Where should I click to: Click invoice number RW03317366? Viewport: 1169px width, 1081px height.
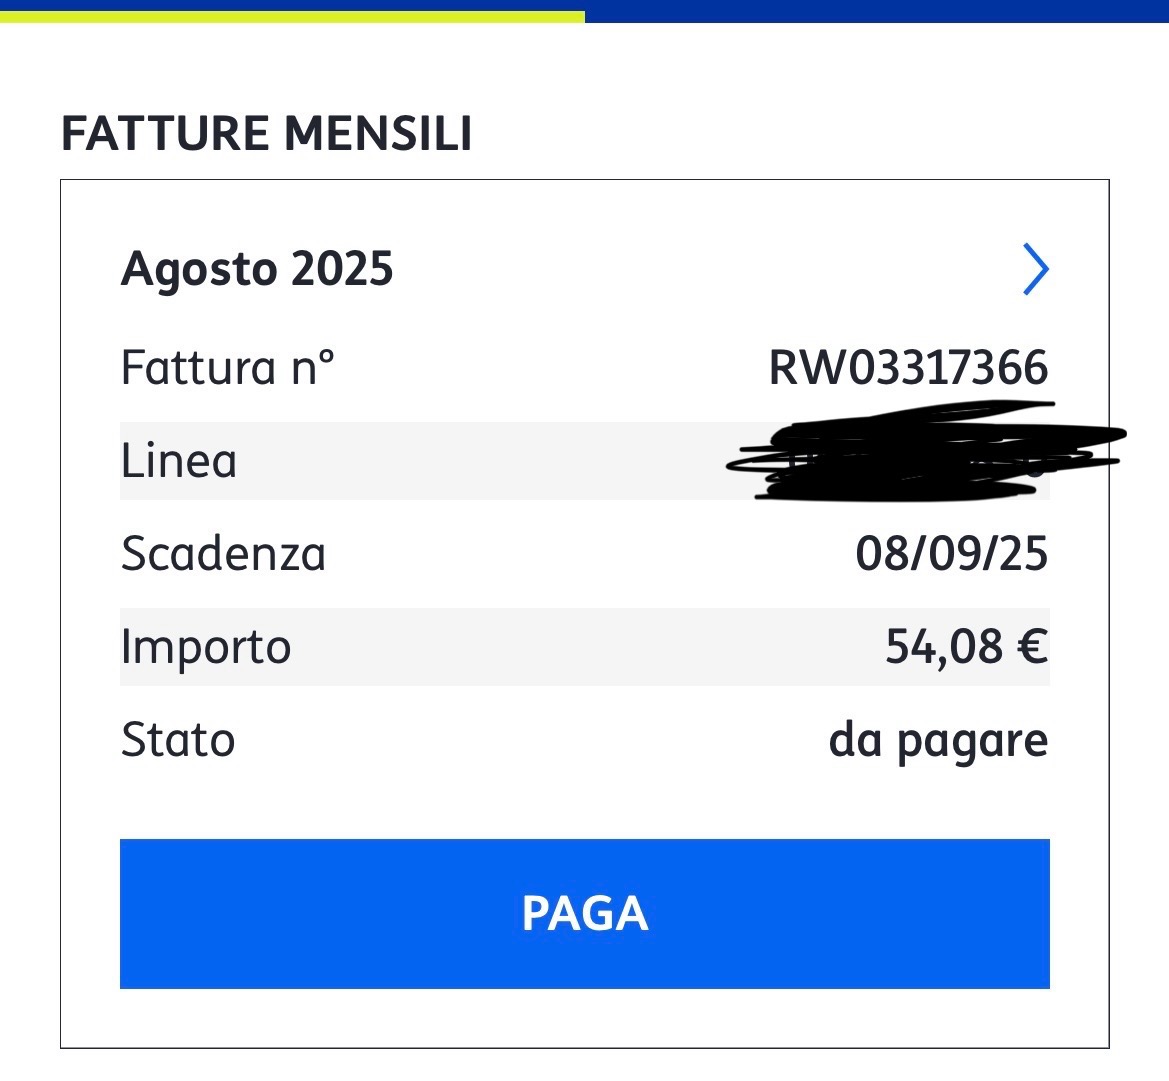(908, 368)
